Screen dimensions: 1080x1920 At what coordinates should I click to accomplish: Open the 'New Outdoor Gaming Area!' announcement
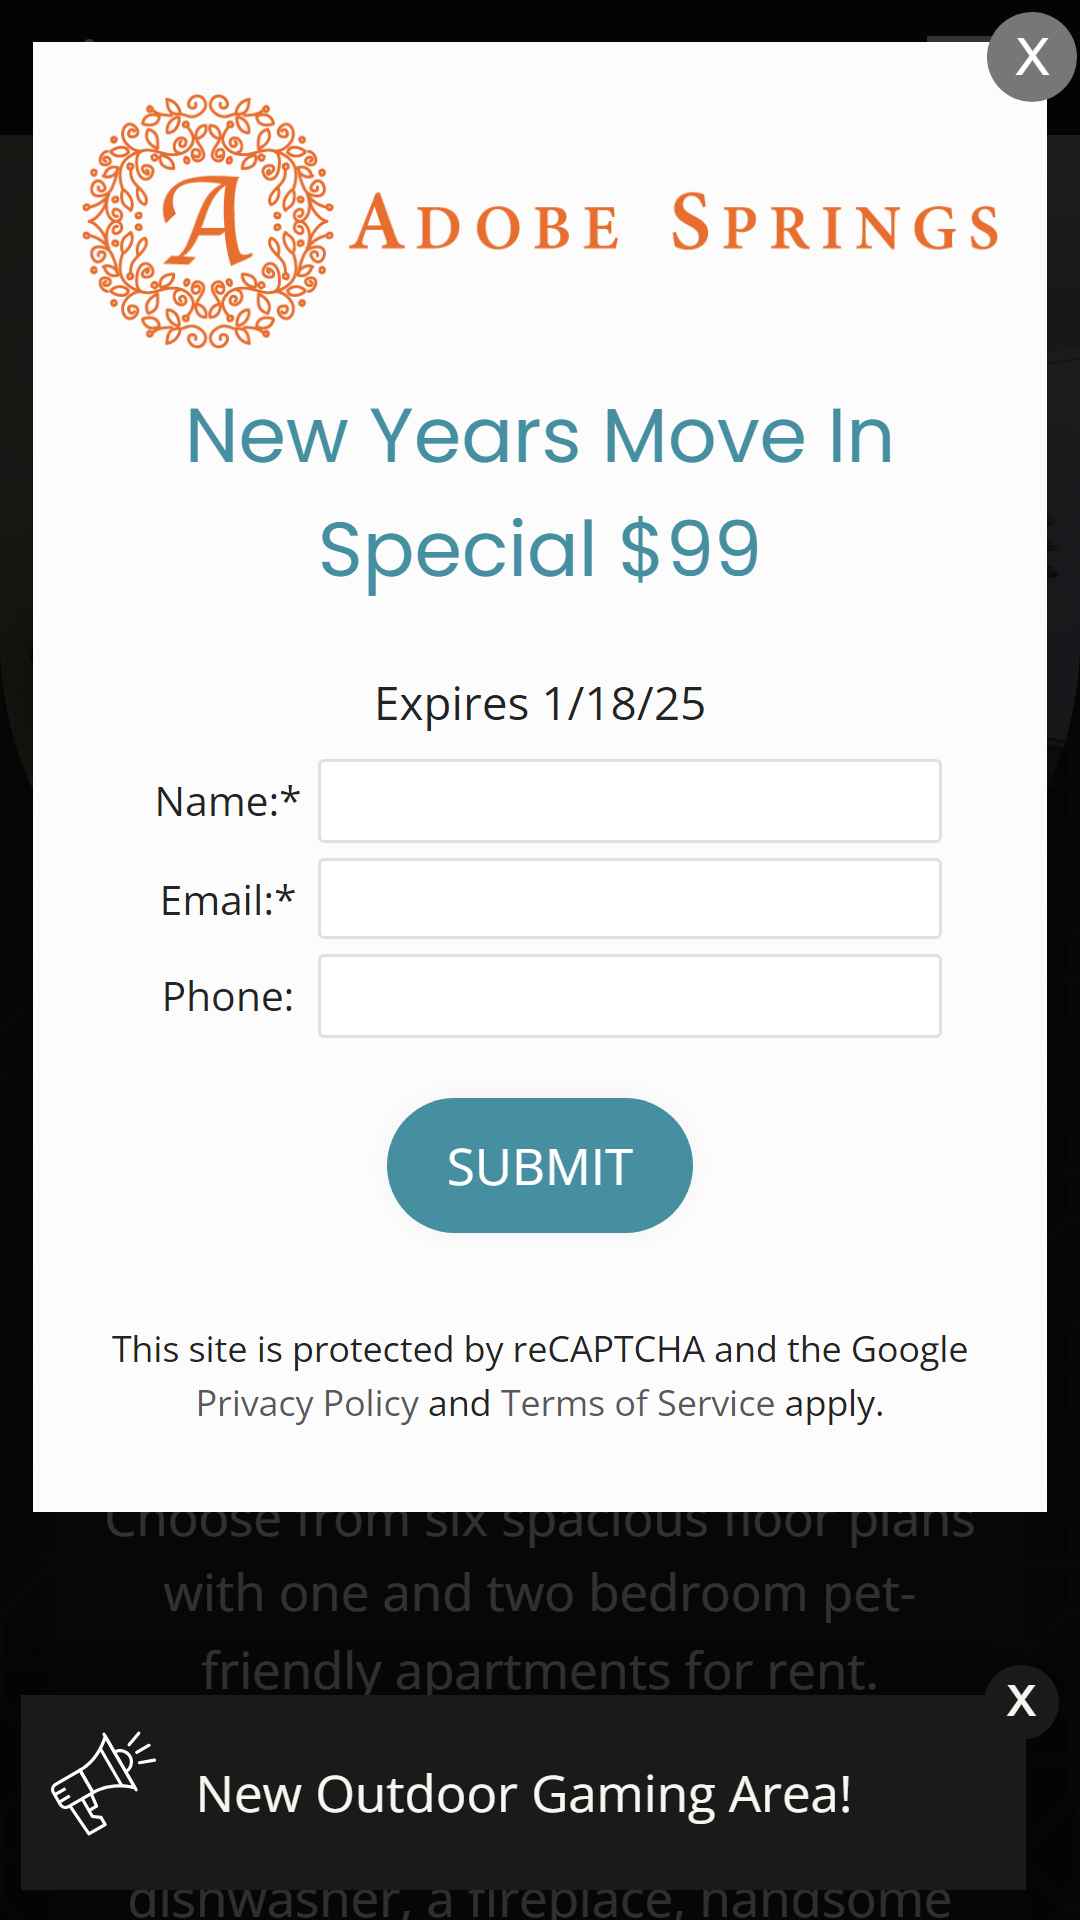point(524,1794)
